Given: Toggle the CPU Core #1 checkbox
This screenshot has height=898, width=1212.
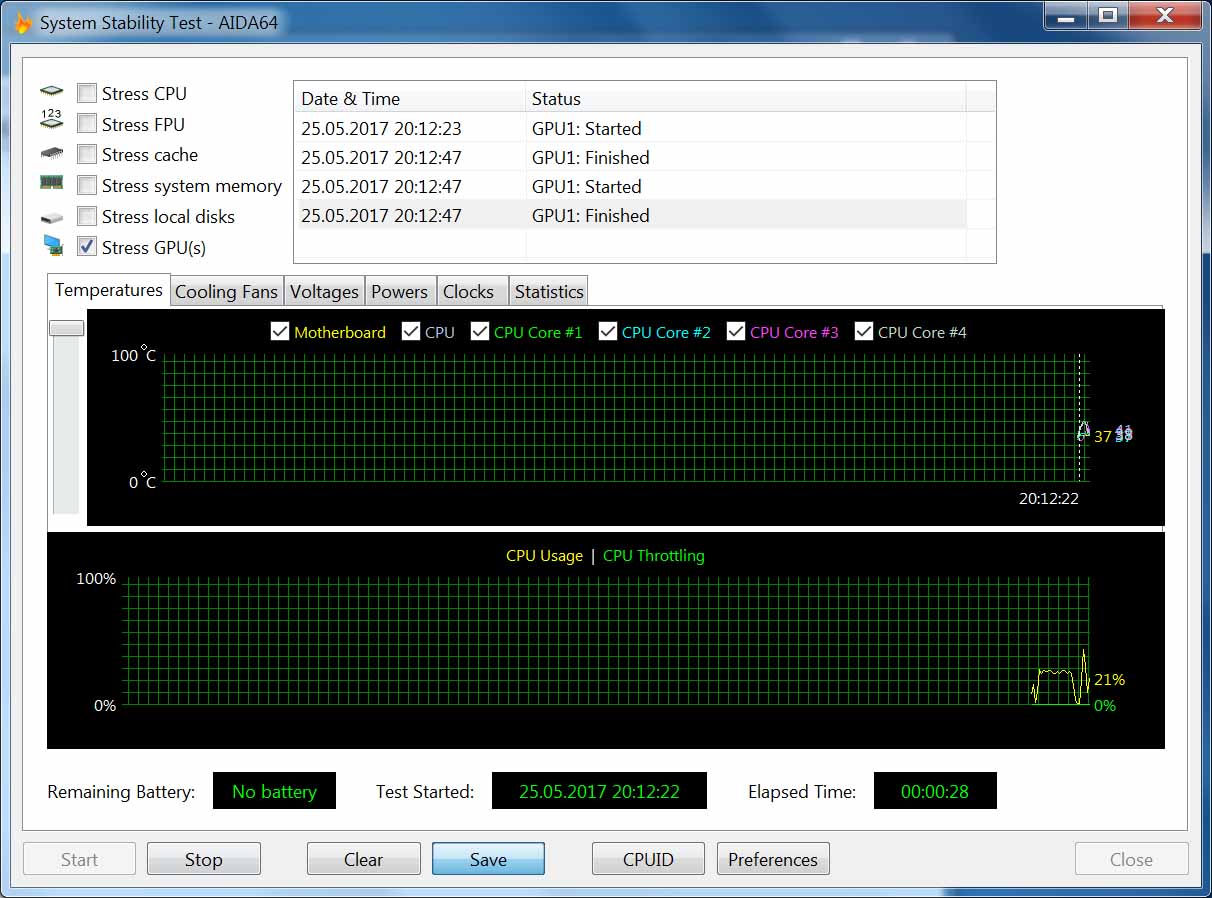Looking at the screenshot, I should pos(479,332).
